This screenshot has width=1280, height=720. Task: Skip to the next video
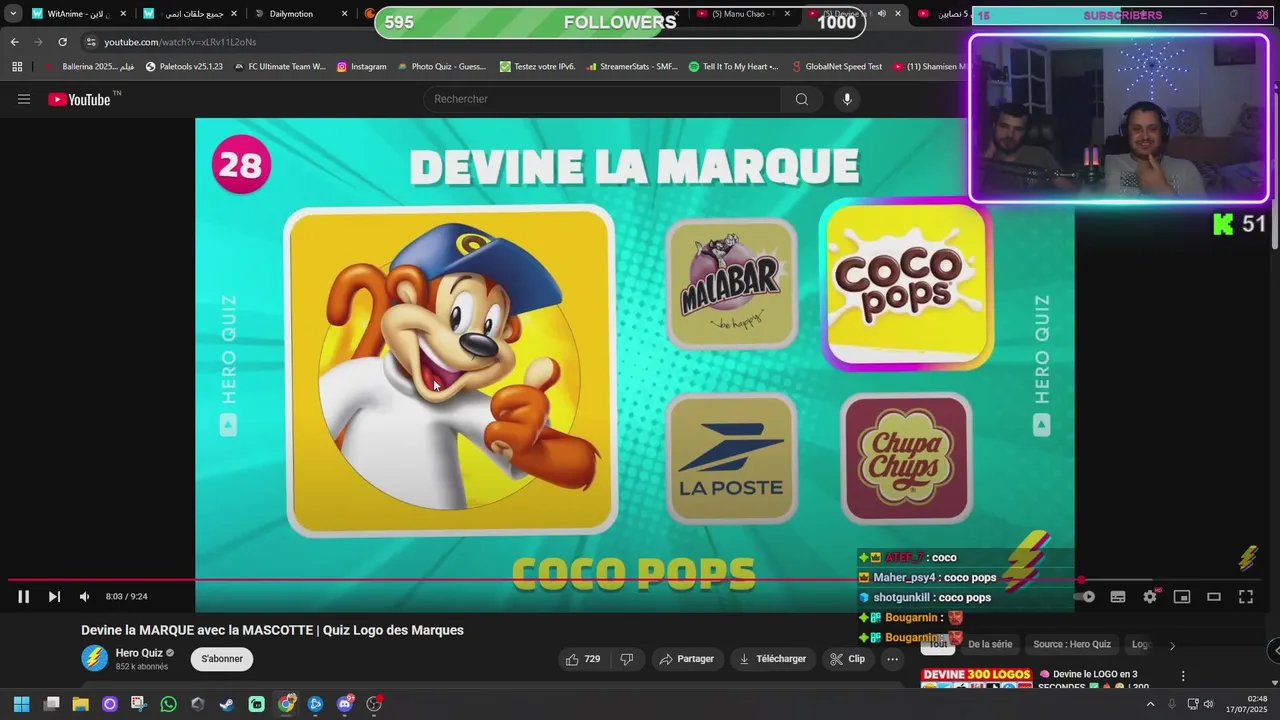point(54,597)
